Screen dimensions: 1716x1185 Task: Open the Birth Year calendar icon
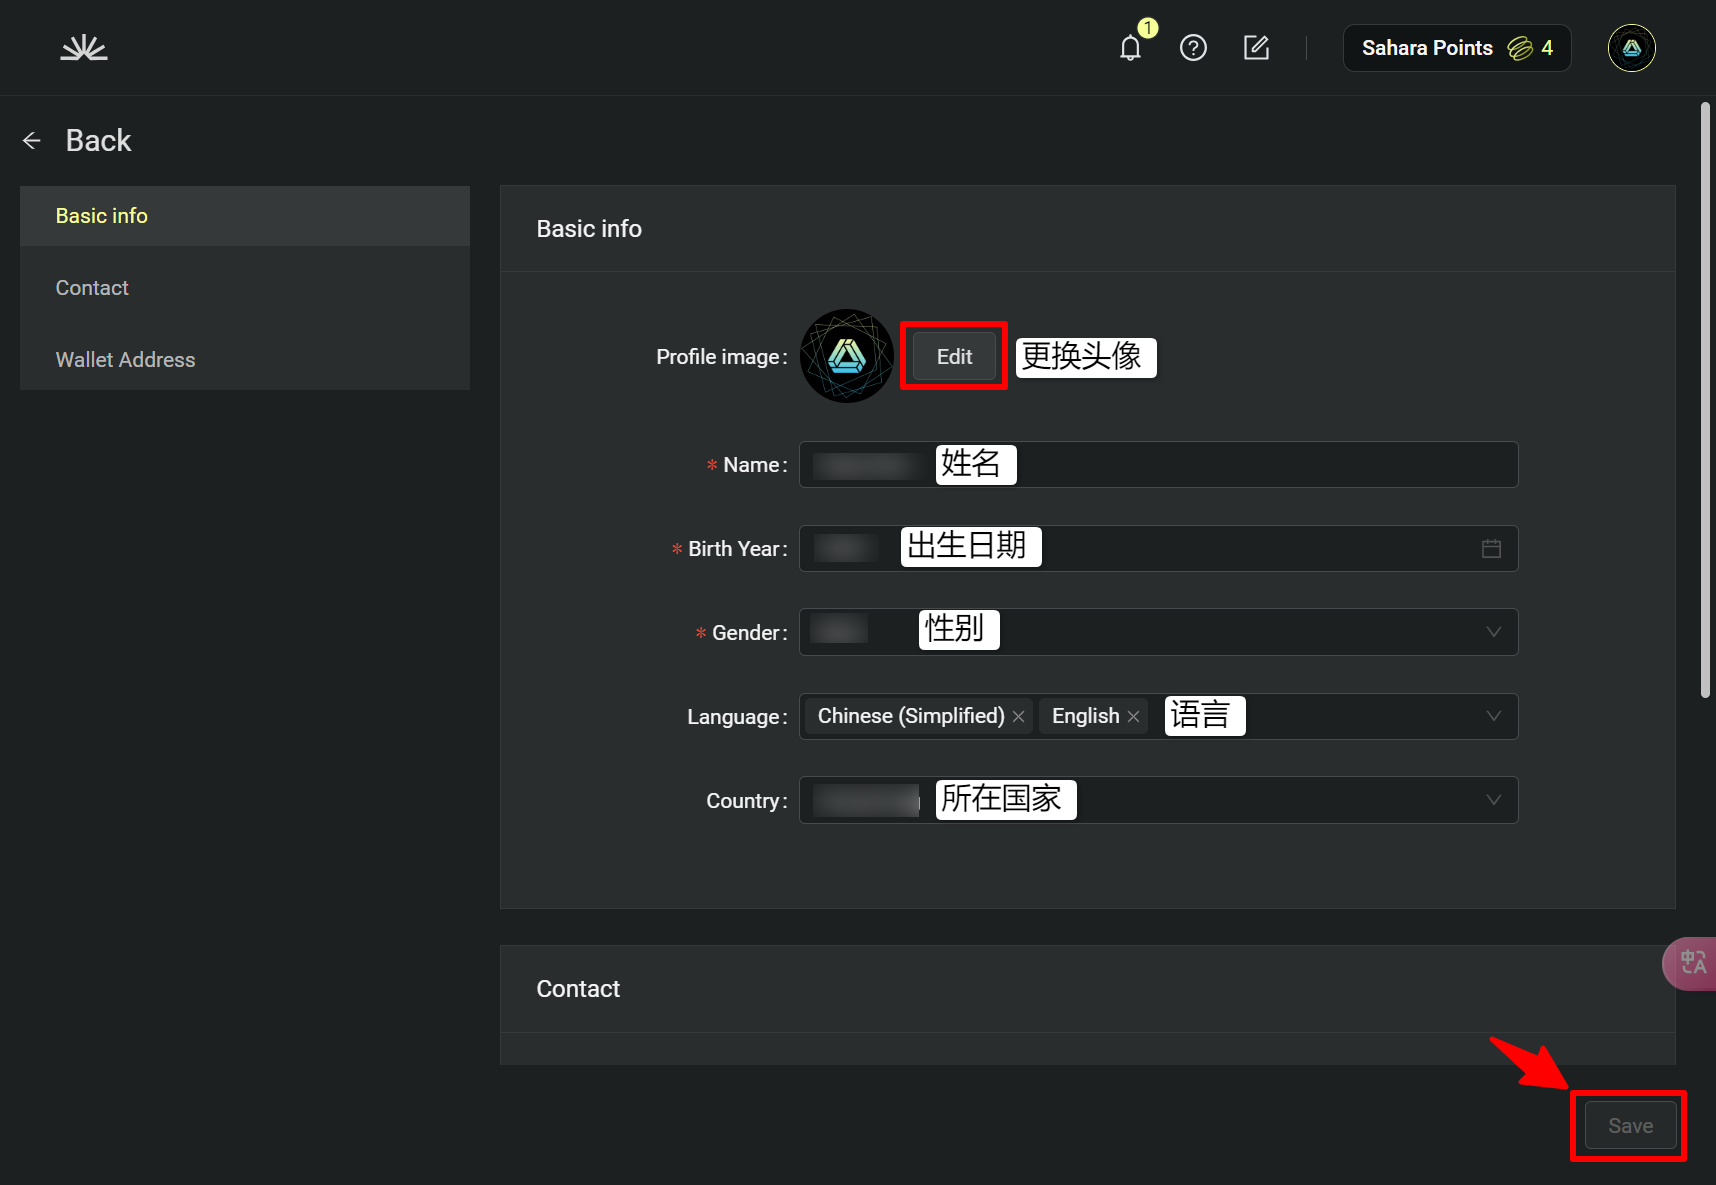click(1491, 549)
